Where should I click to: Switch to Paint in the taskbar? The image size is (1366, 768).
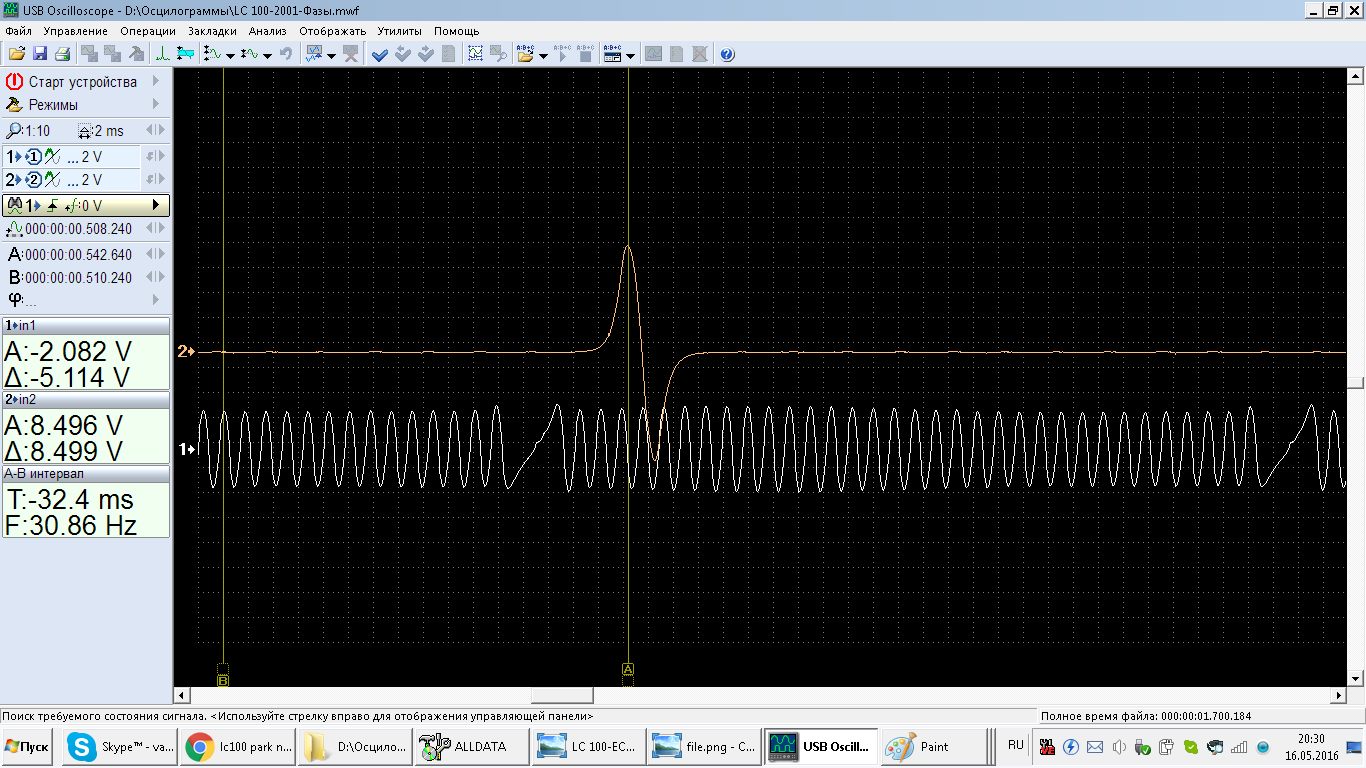pyautogui.click(x=922, y=746)
